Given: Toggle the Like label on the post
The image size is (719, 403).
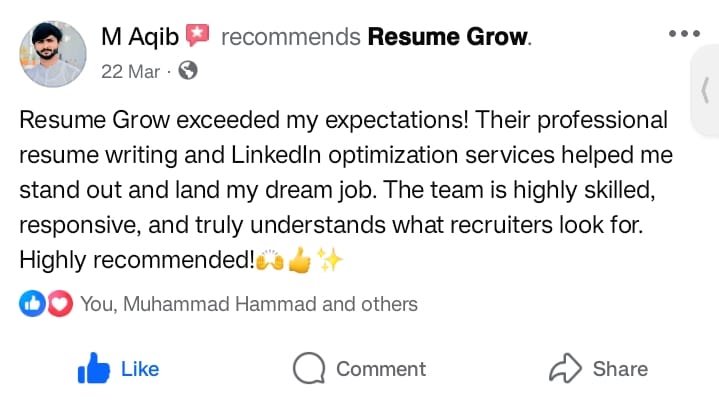Looking at the screenshot, I should (140, 369).
